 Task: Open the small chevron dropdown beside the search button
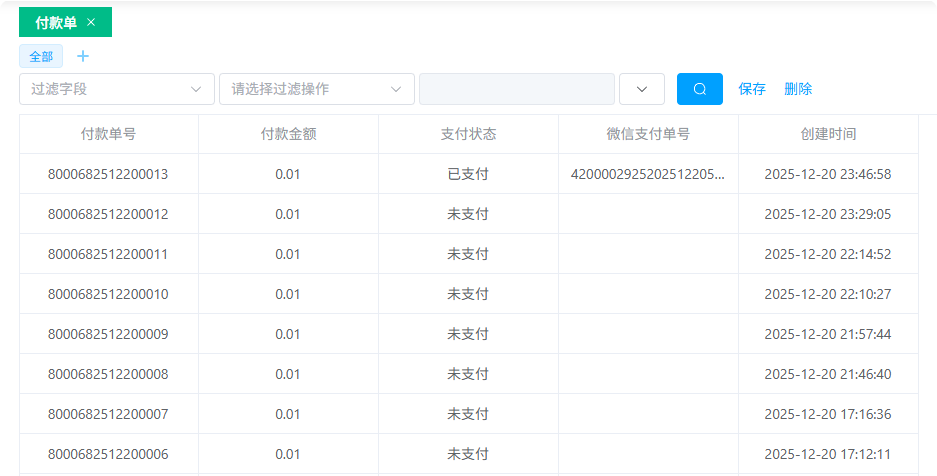[642, 89]
